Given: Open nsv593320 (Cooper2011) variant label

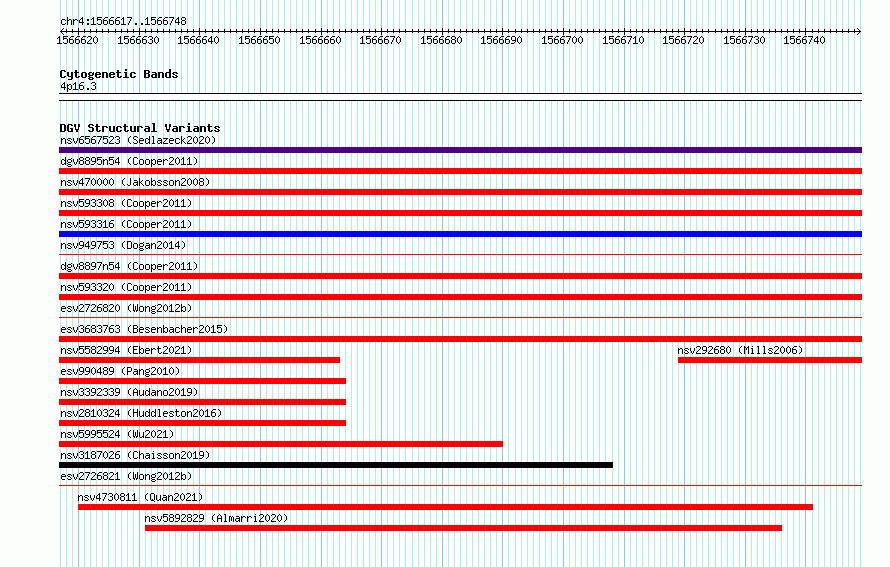Looking at the screenshot, I should coord(126,287).
